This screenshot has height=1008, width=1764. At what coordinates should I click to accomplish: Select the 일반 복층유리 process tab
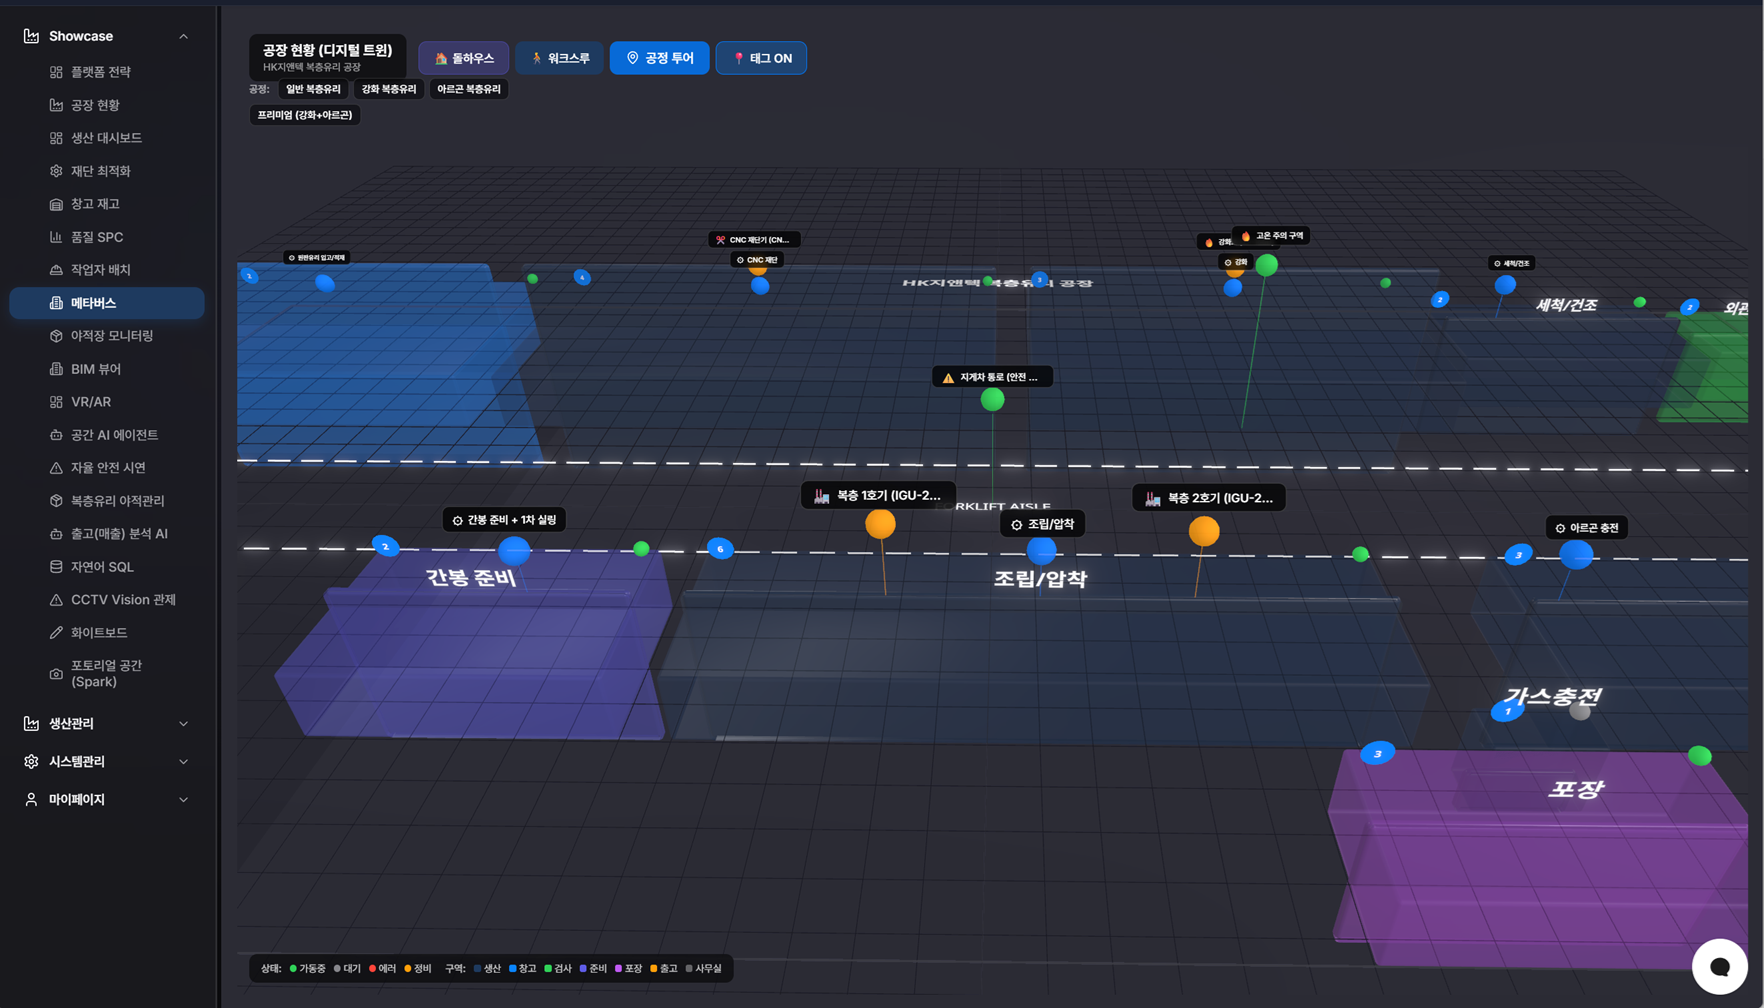click(313, 89)
